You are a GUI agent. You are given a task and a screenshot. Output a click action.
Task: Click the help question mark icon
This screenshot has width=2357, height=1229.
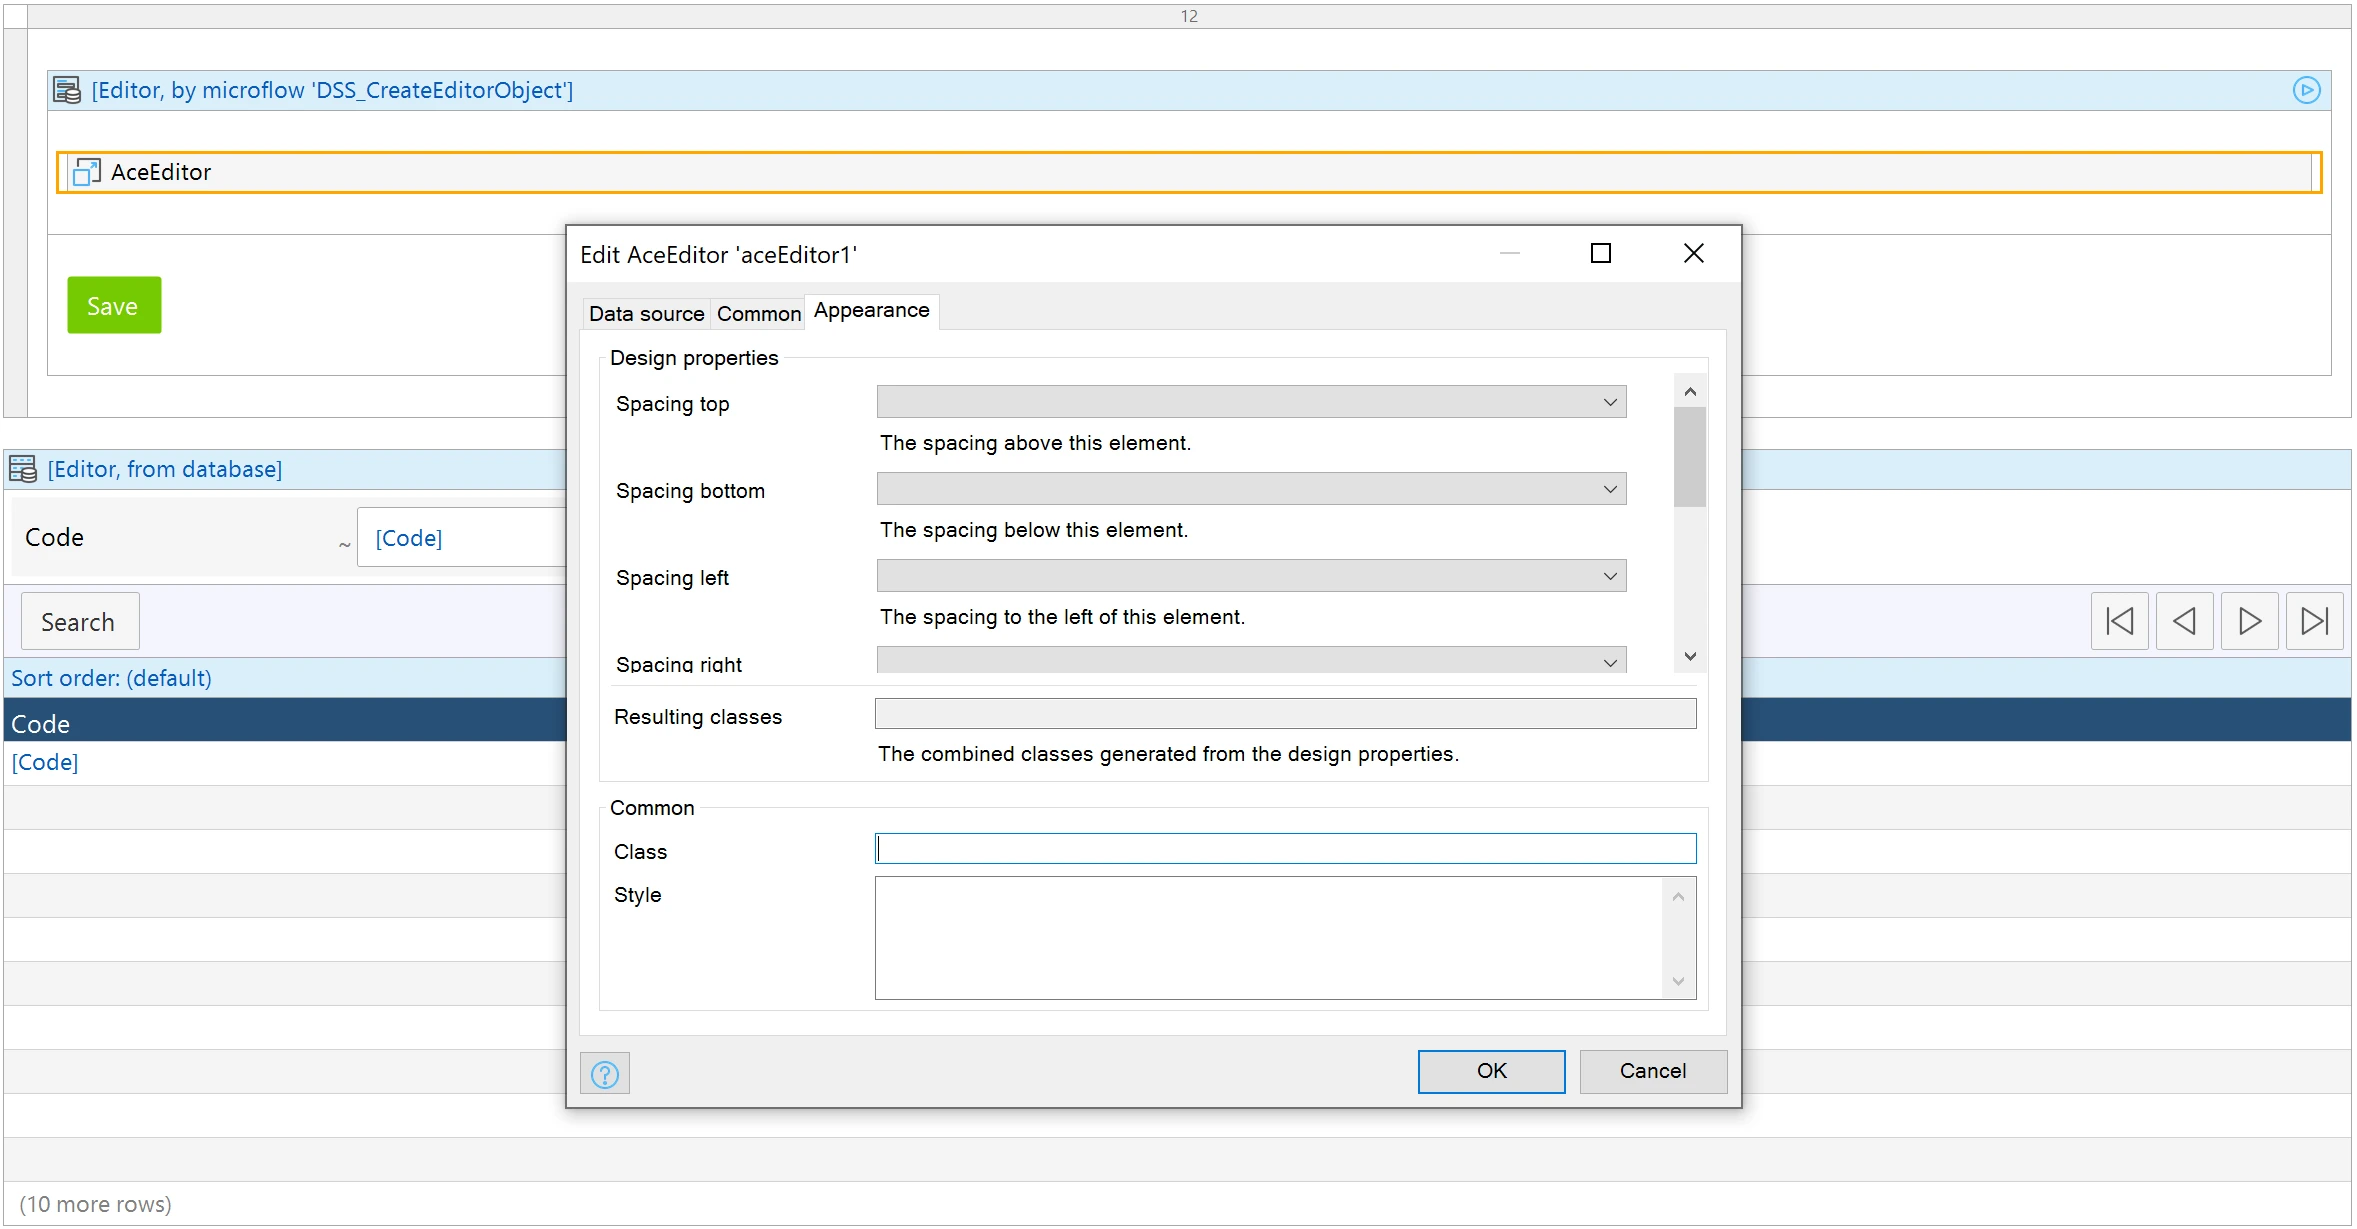(x=604, y=1074)
